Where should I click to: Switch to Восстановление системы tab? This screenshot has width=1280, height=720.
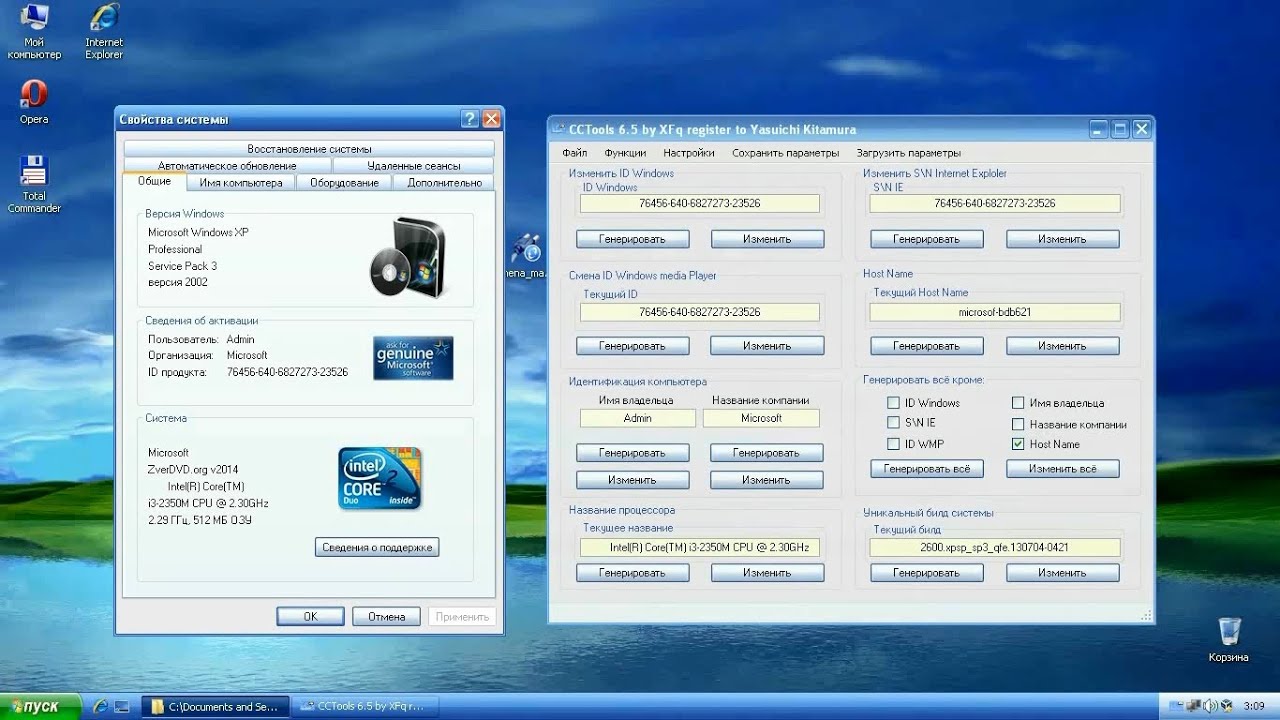[x=309, y=149]
